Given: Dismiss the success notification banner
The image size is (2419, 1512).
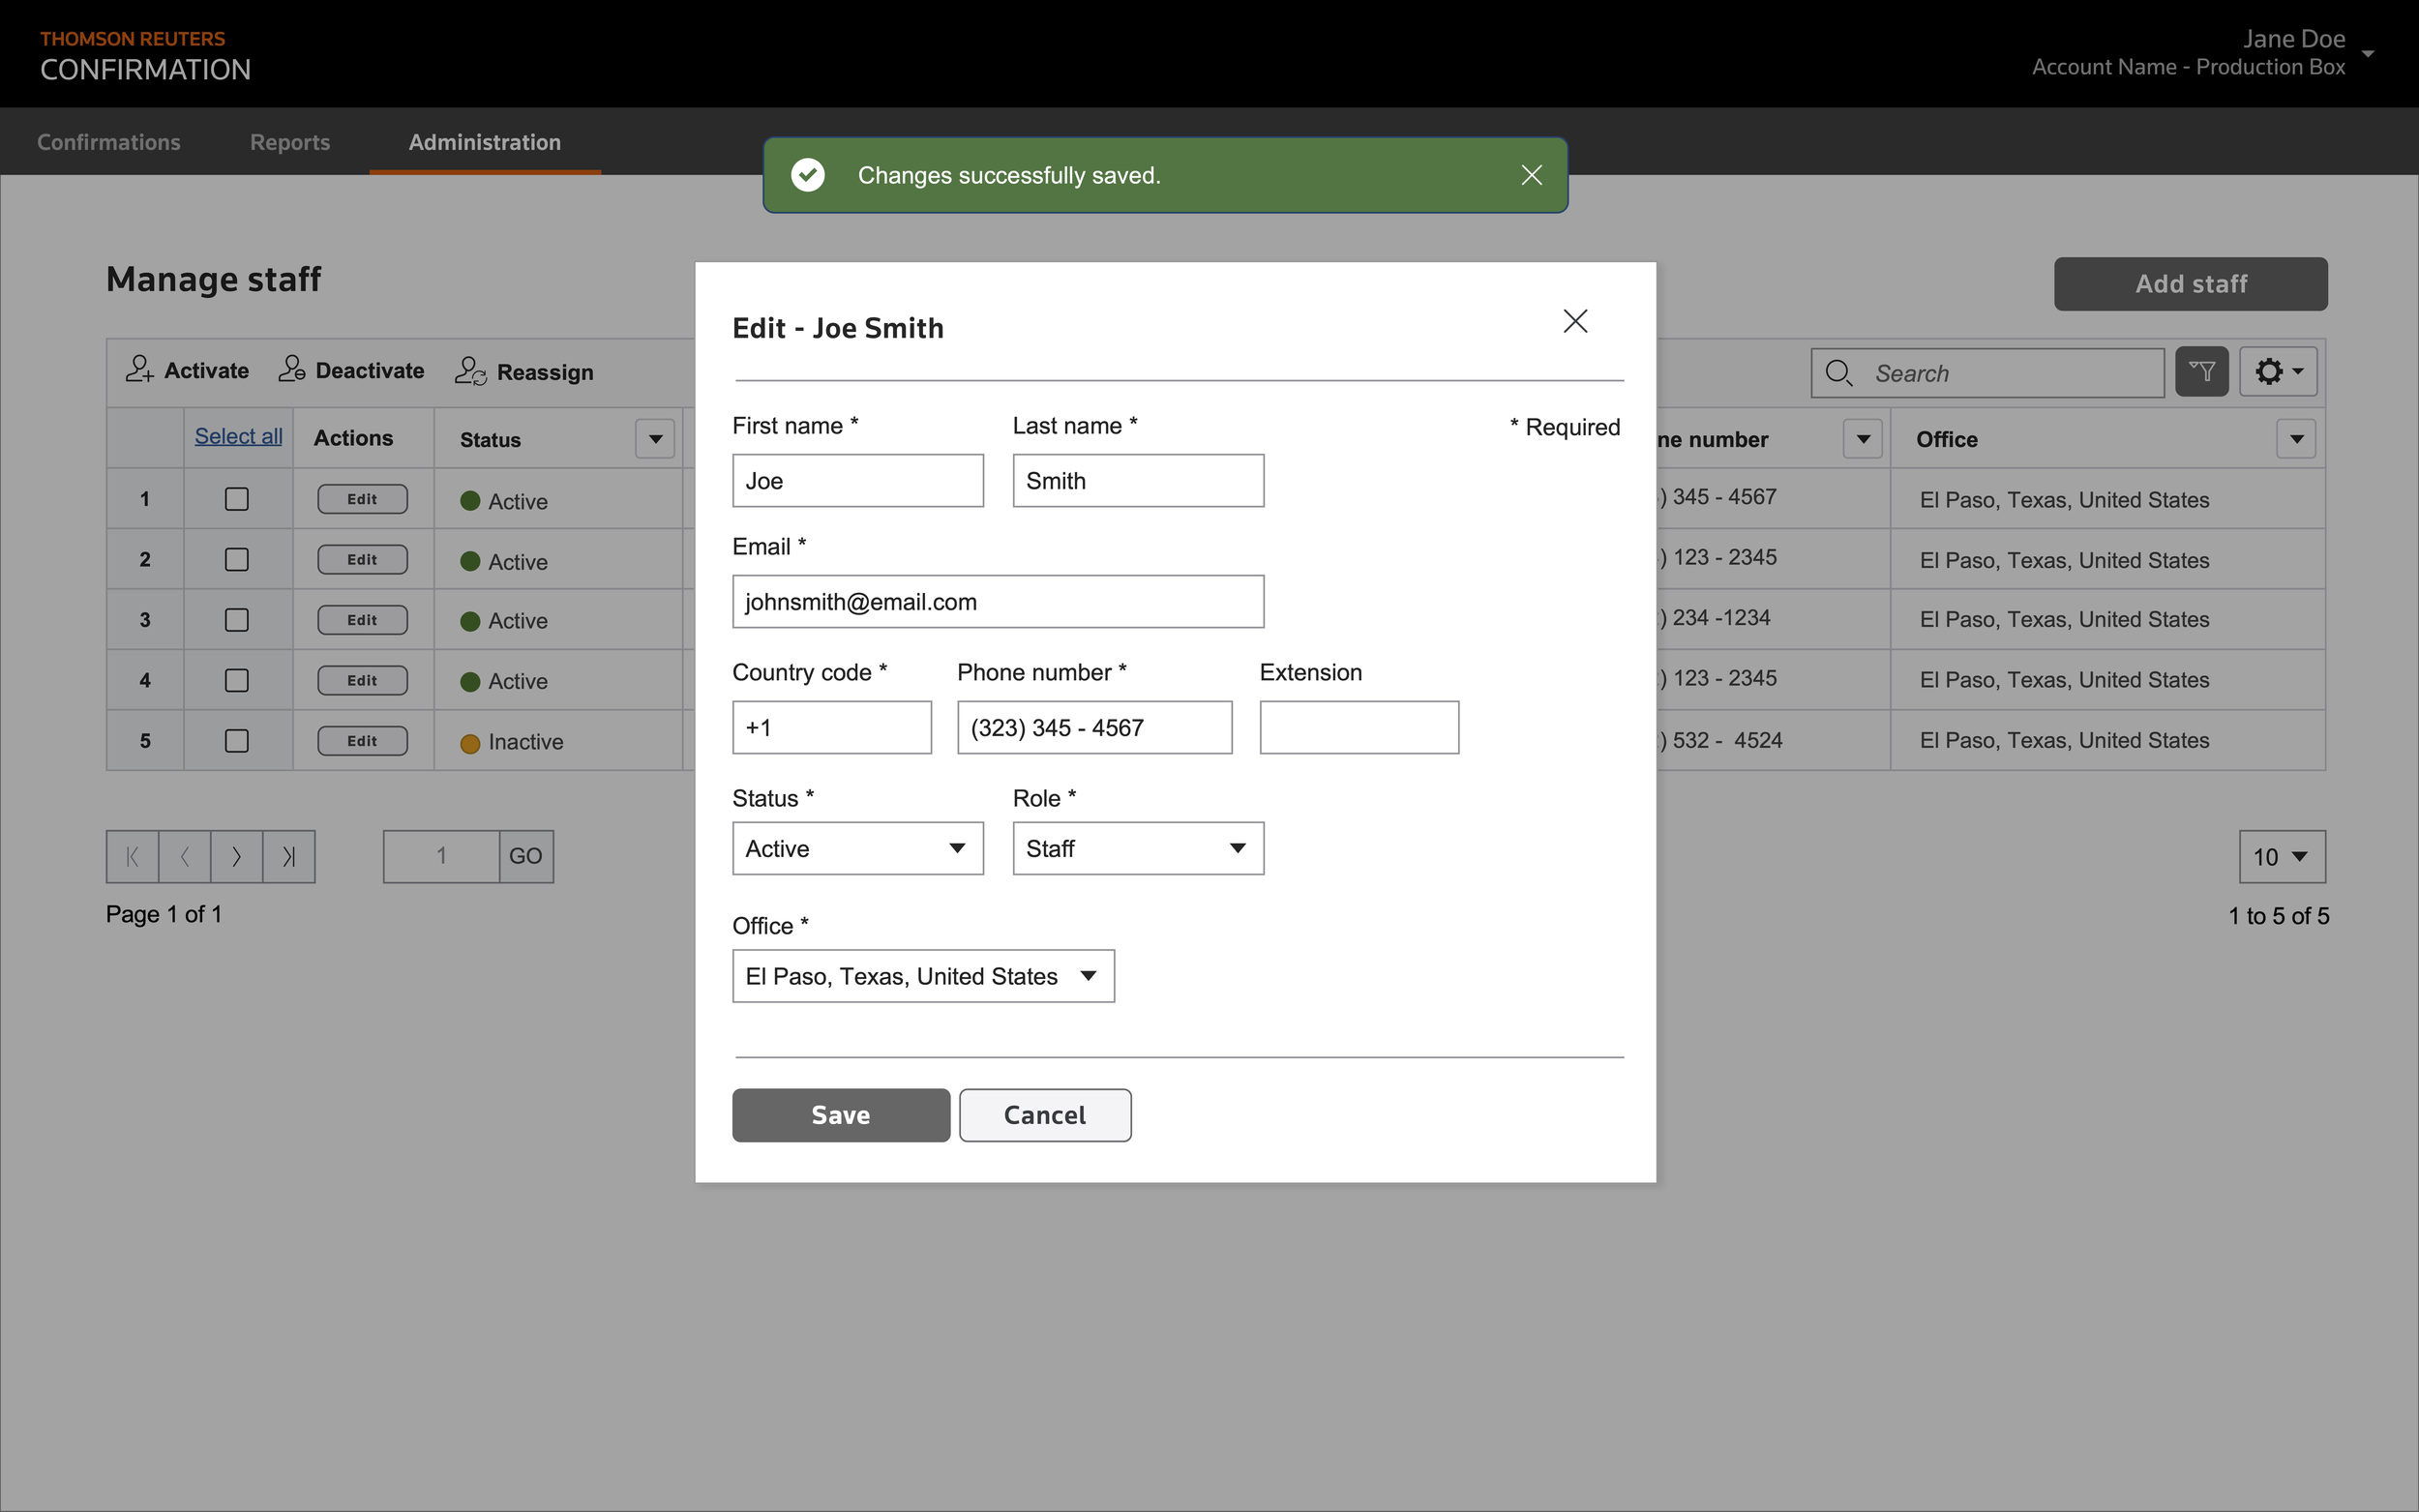Looking at the screenshot, I should (x=1531, y=175).
